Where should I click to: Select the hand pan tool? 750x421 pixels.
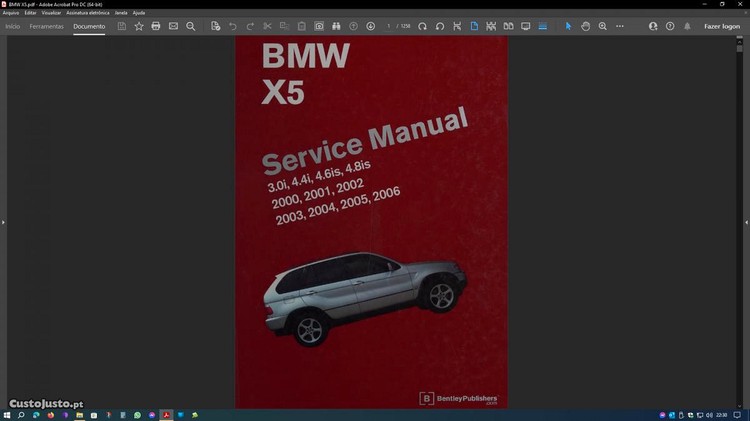coord(586,26)
